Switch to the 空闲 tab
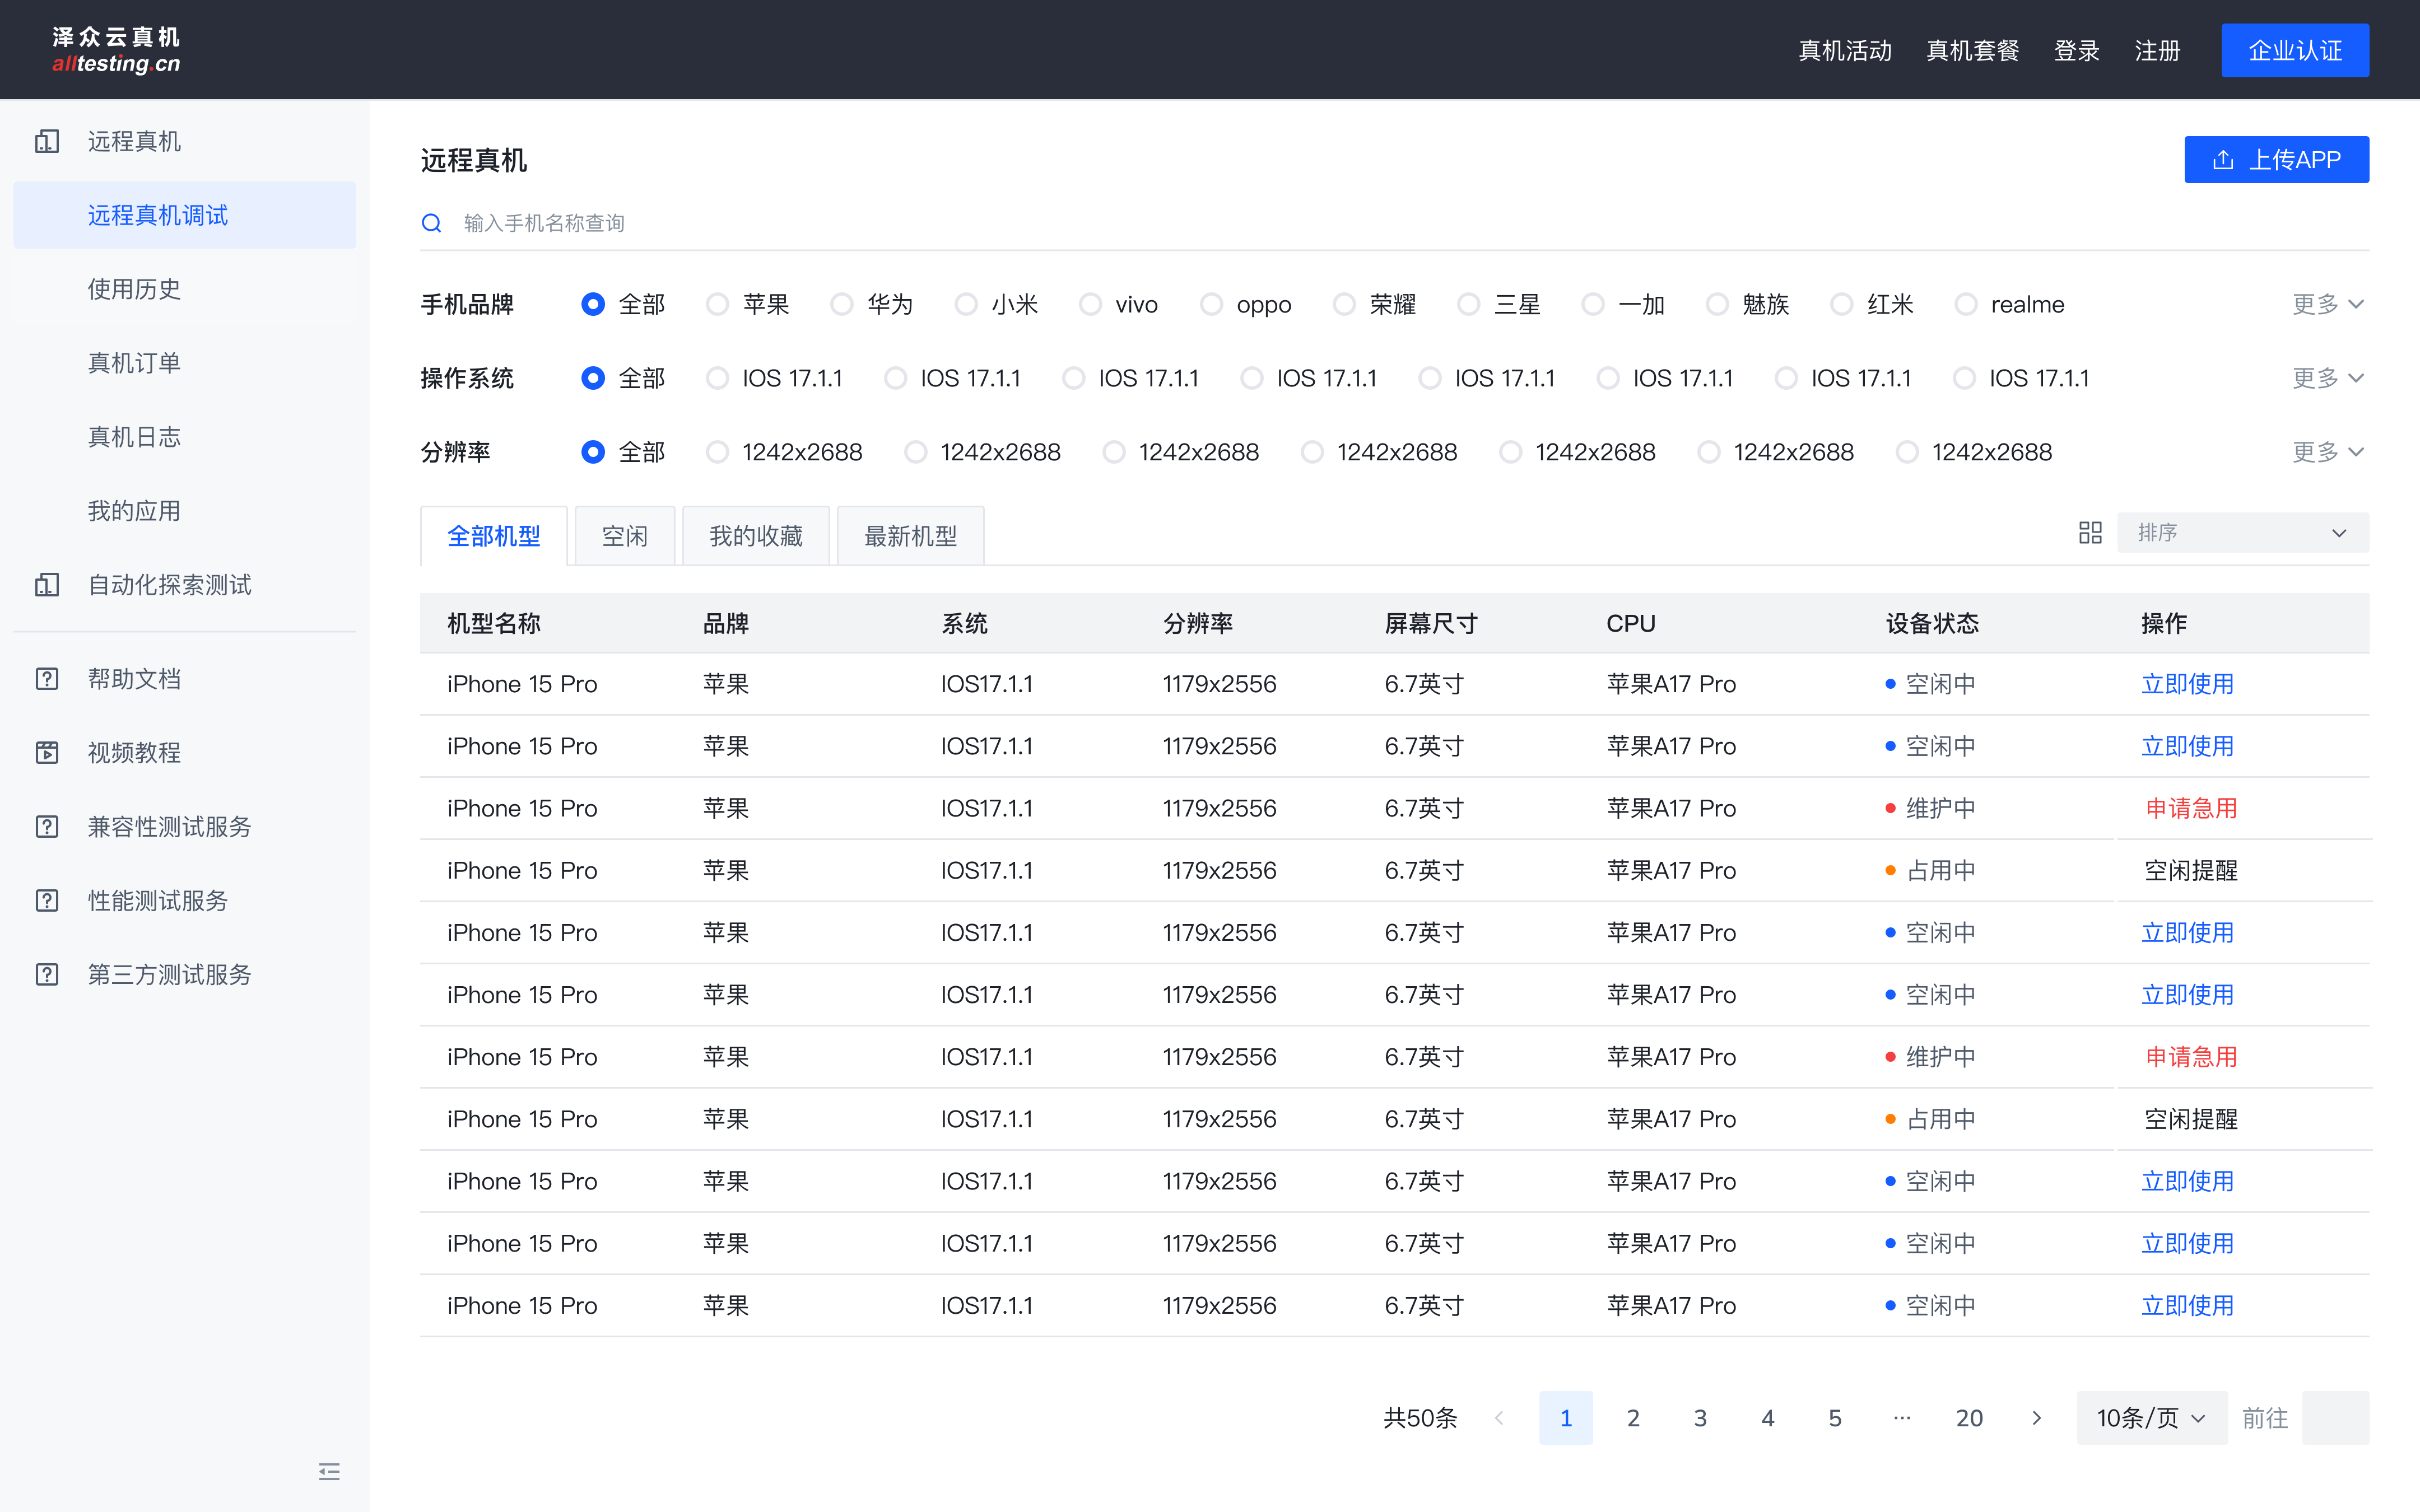Image resolution: width=2420 pixels, height=1512 pixels. point(625,537)
